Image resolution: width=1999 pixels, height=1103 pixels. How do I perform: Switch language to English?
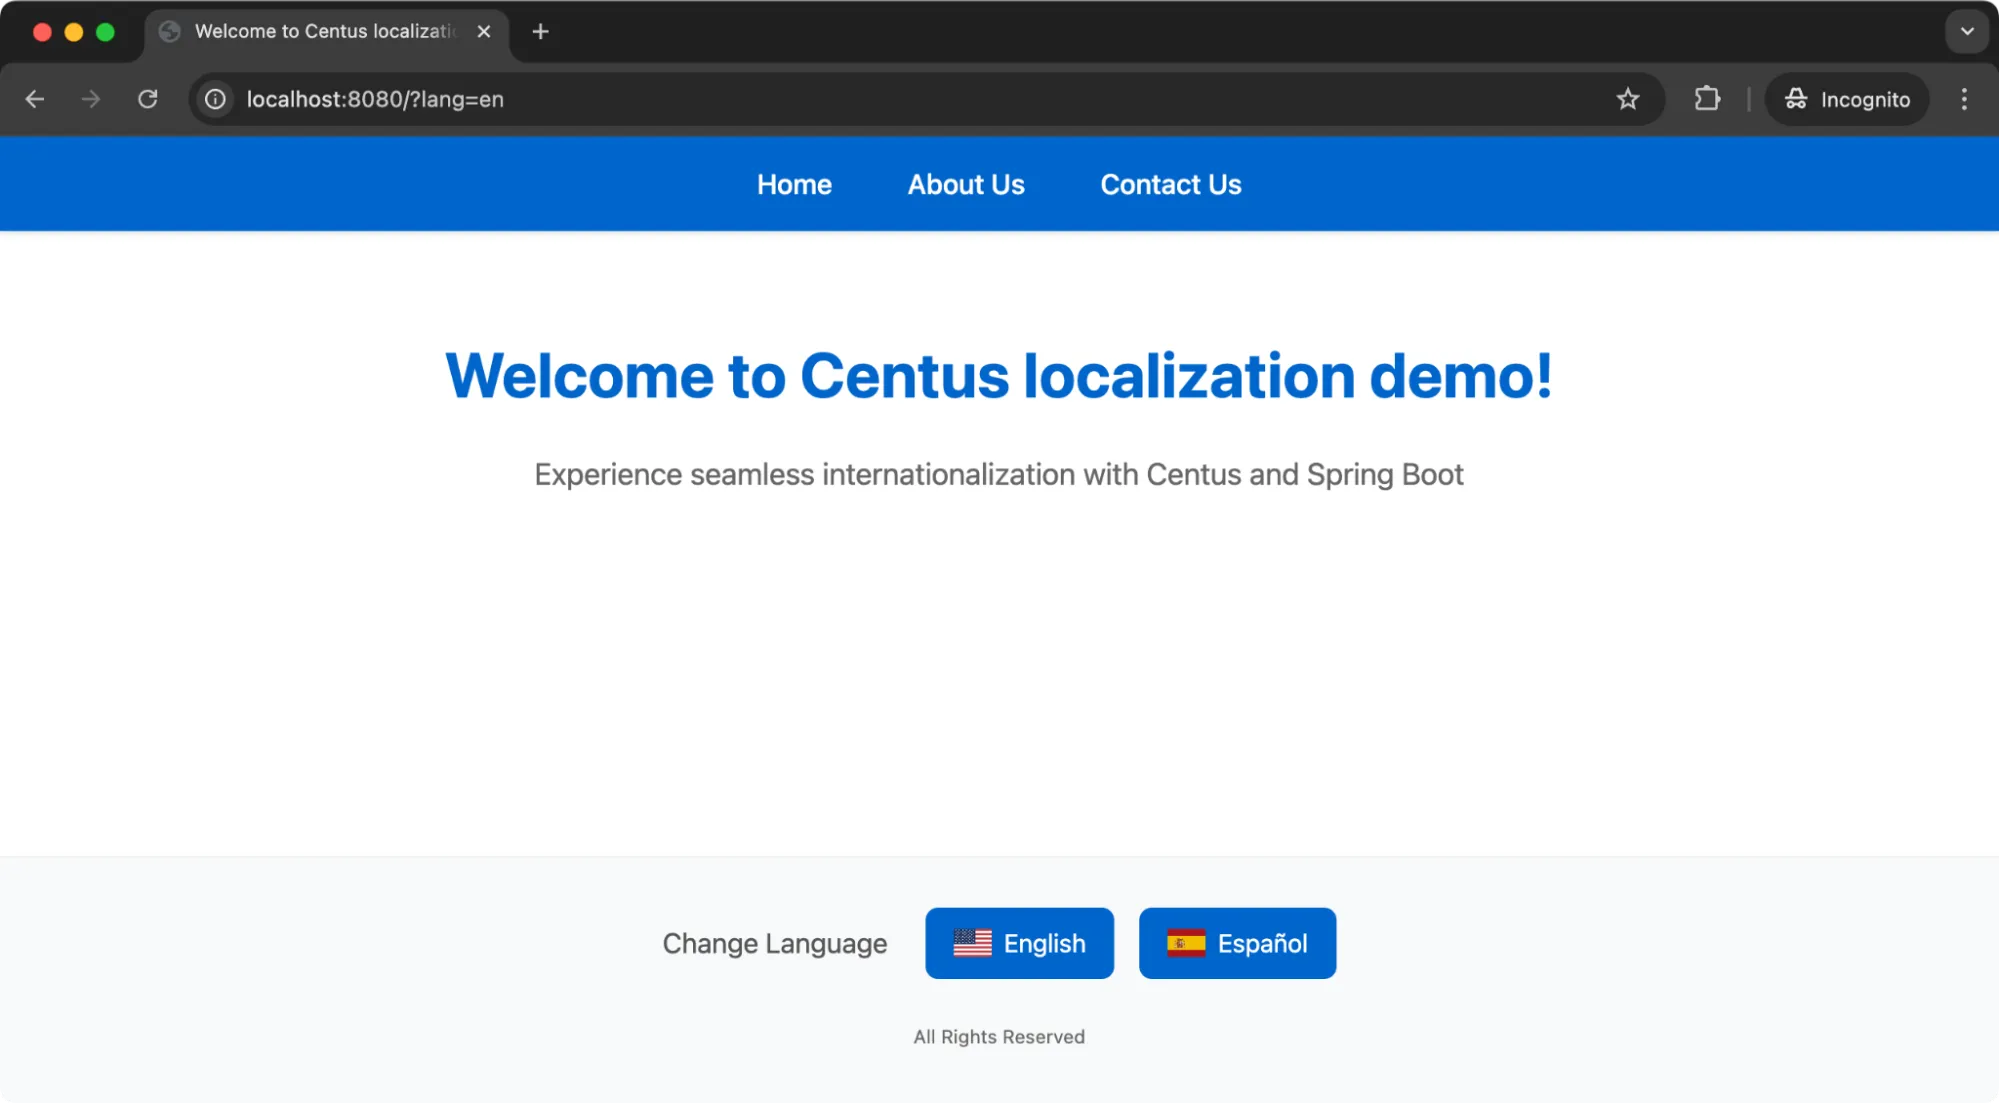(x=1019, y=942)
